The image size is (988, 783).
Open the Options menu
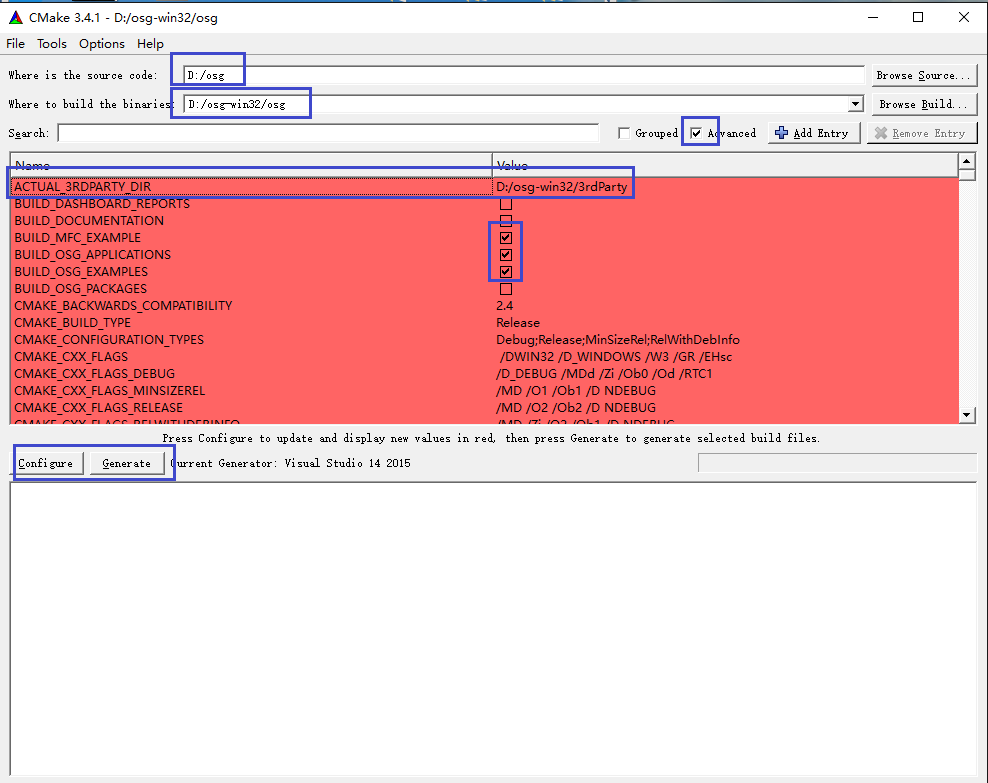pos(101,43)
